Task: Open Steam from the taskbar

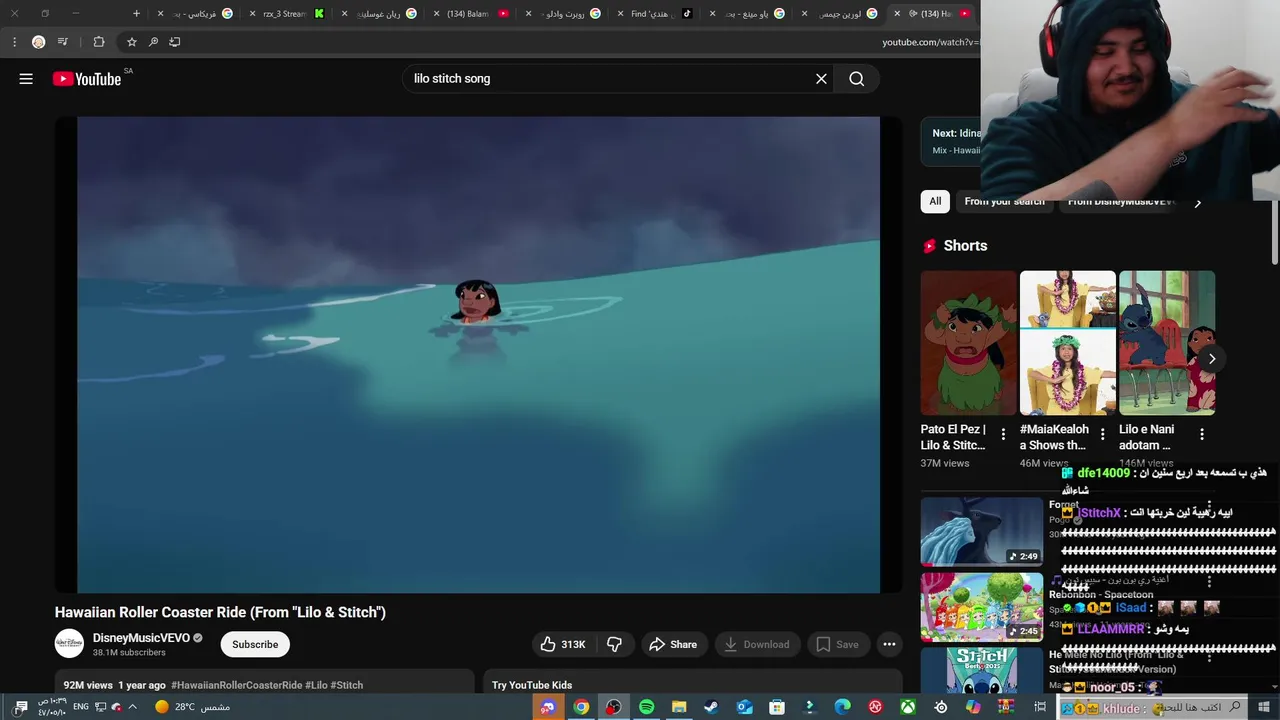Action: (x=711, y=707)
